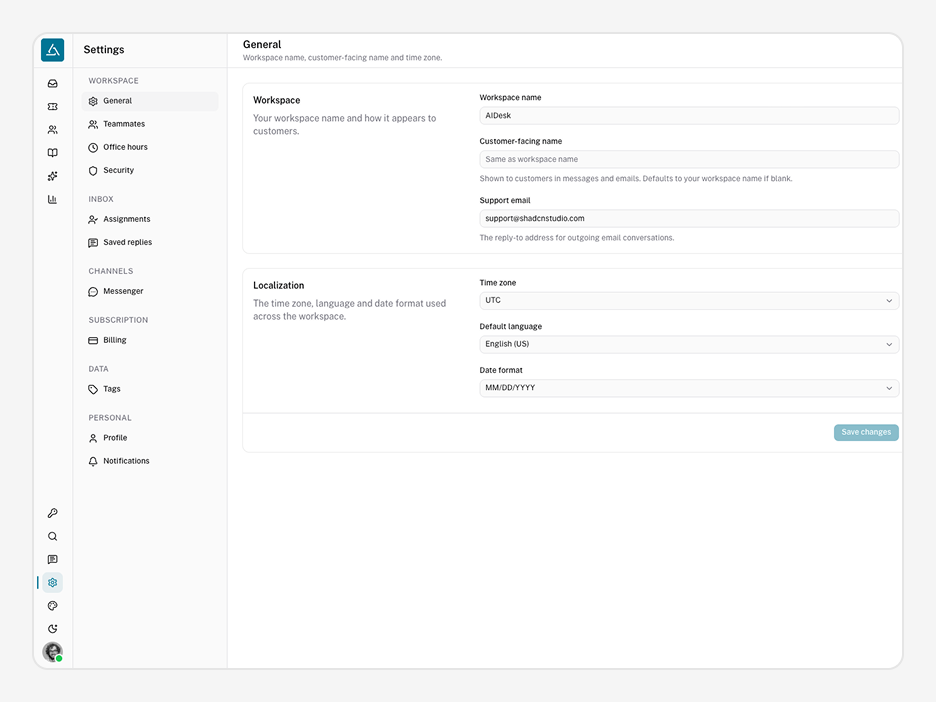936x702 pixels.
Task: Click the active settings gear rail icon
Action: click(x=53, y=583)
